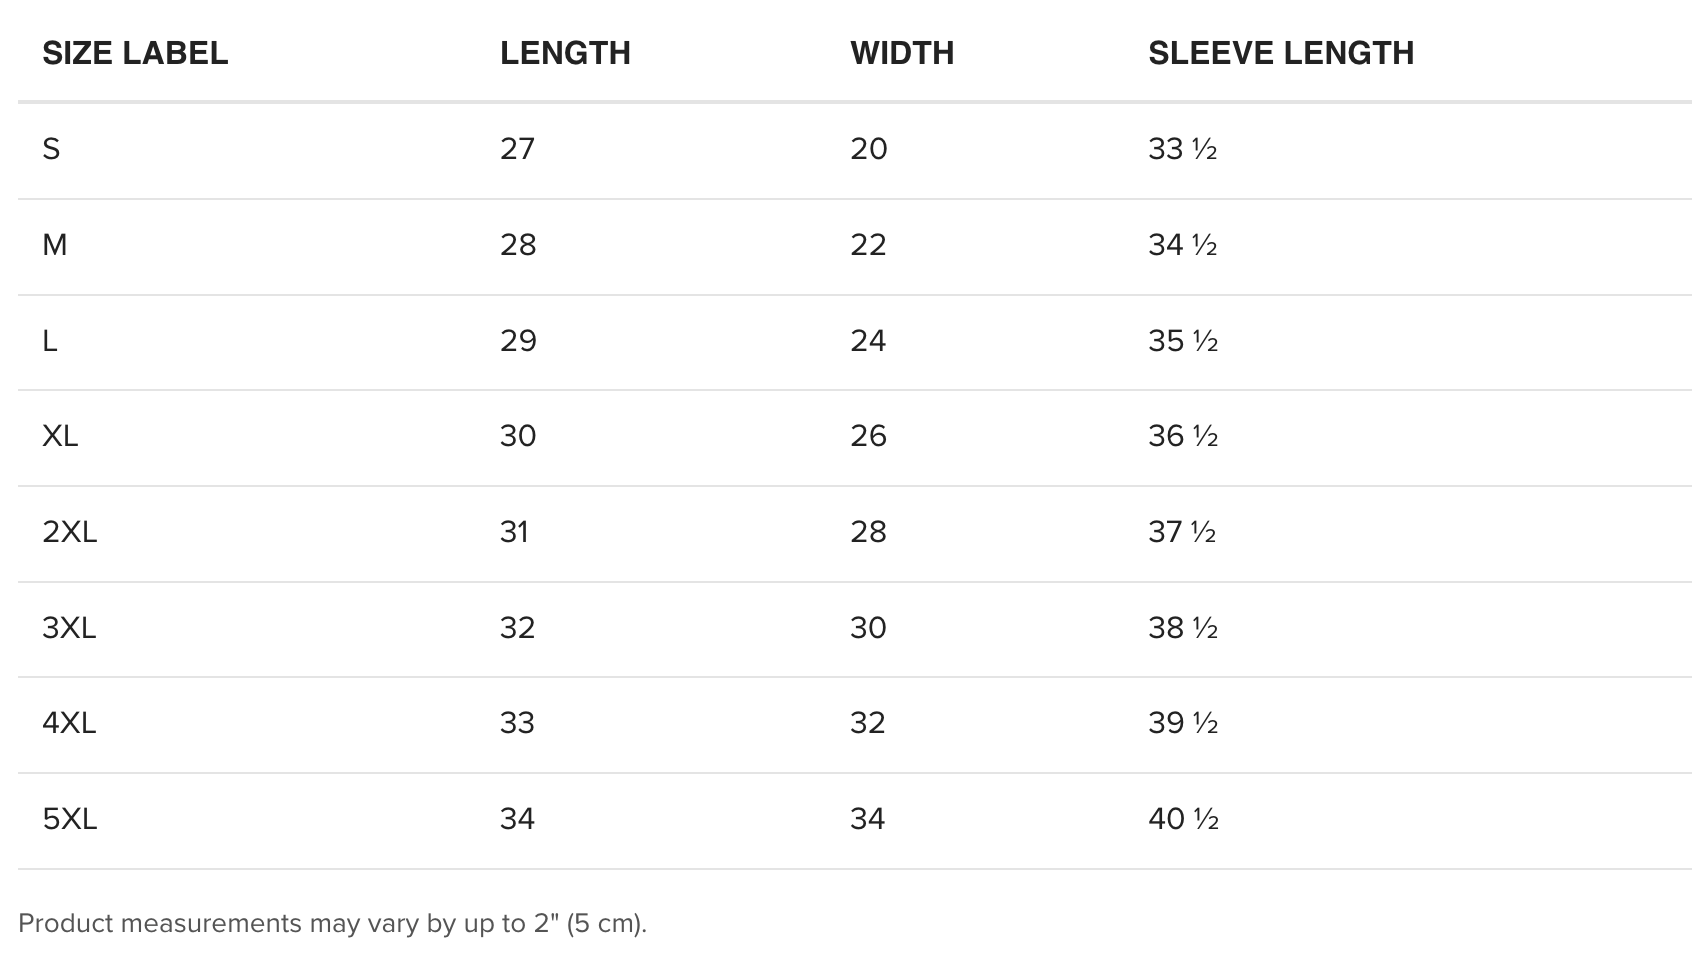The width and height of the screenshot is (1692, 970).
Task: Select the S size row label
Action: [x=51, y=149]
